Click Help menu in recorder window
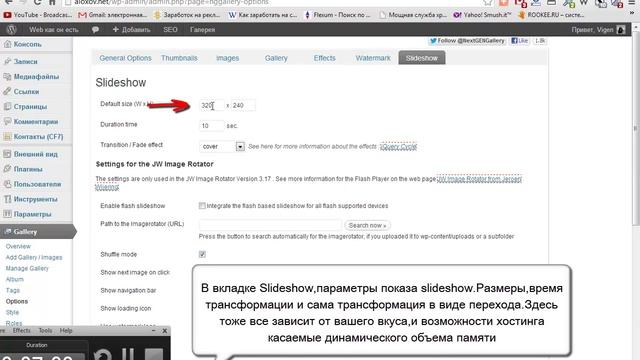Viewport: 640px width, 360px height. tap(66, 331)
